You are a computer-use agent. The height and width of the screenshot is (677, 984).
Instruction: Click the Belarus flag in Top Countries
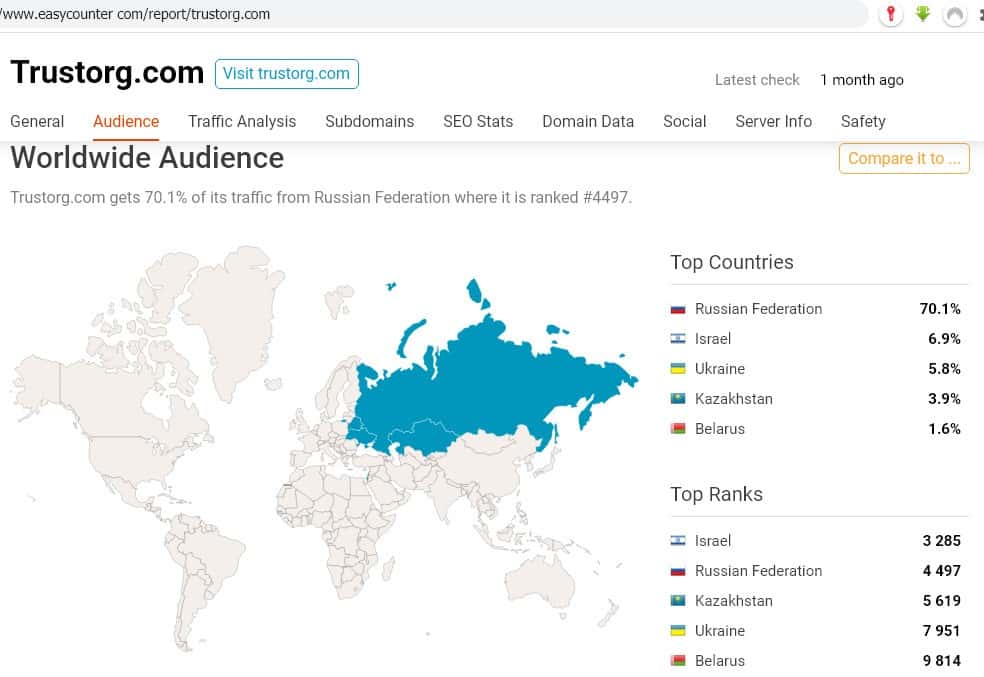pos(678,429)
